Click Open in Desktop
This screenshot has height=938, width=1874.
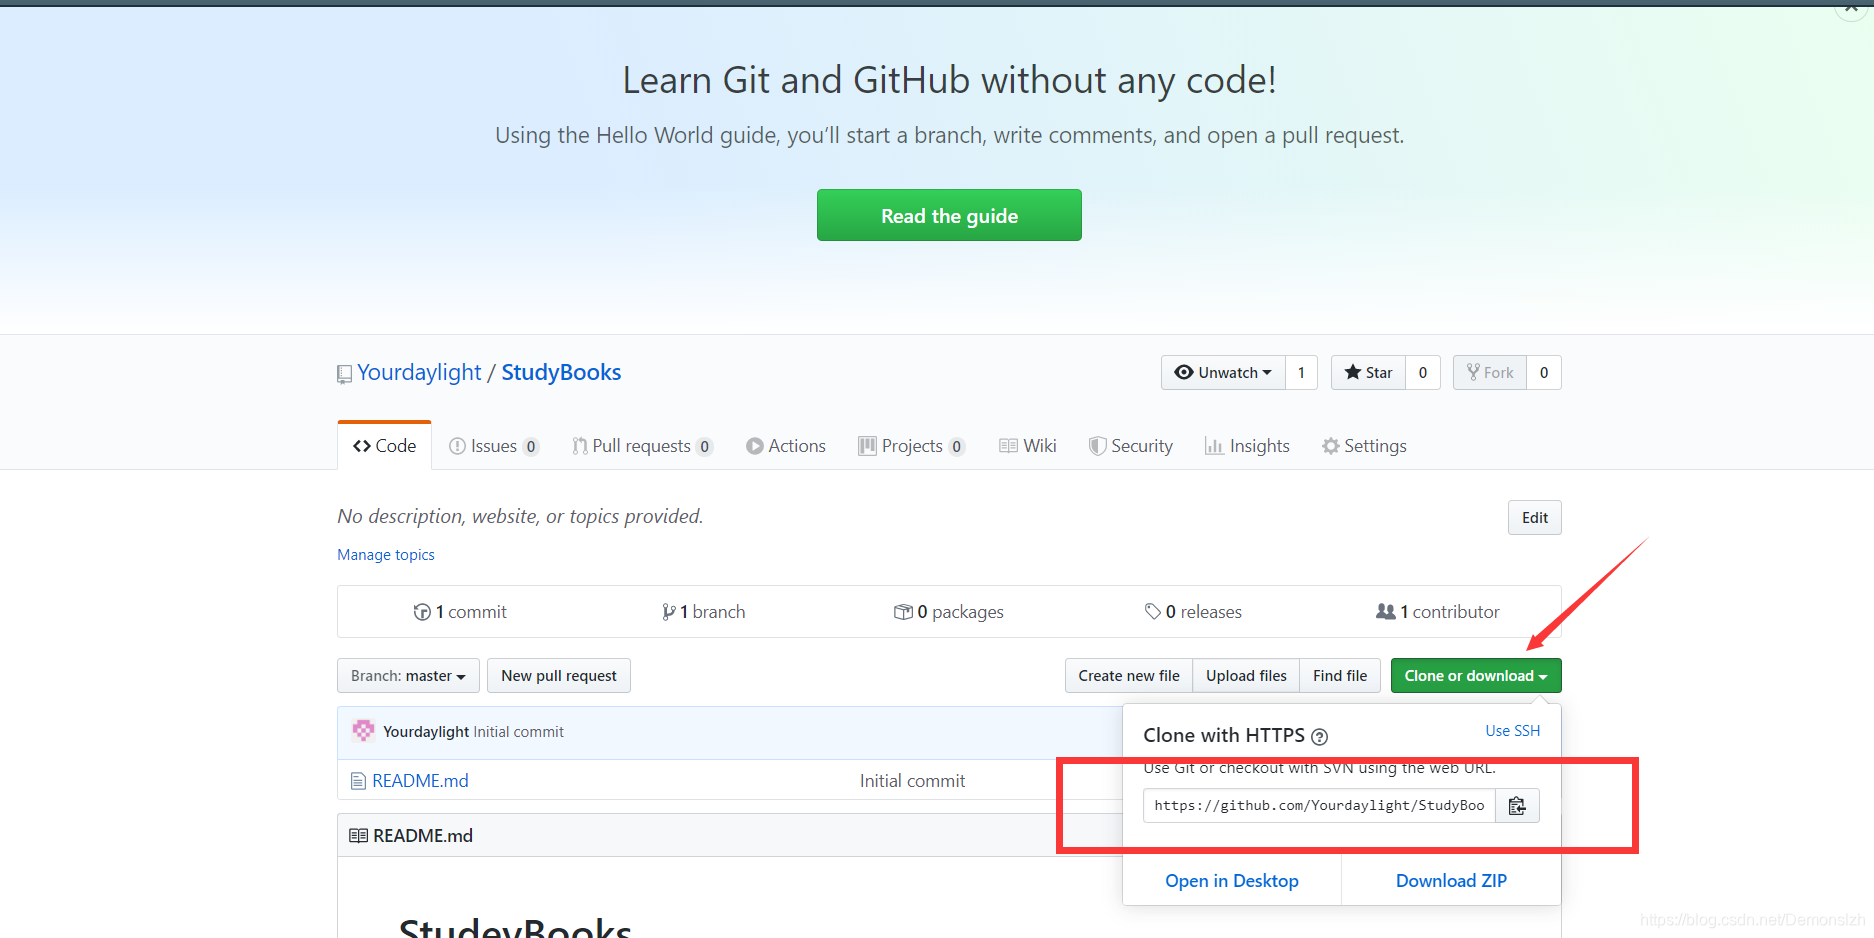point(1232,880)
